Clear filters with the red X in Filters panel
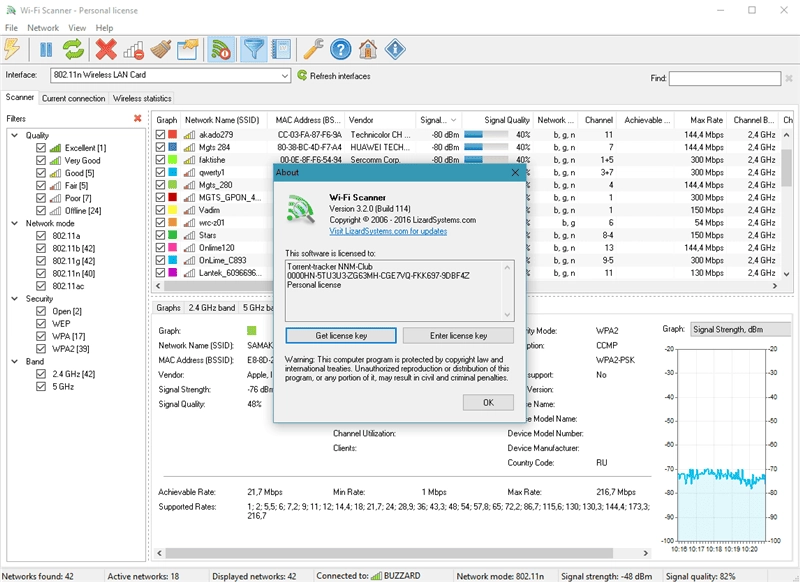Image resolution: width=800 pixels, height=582 pixels. (137, 118)
